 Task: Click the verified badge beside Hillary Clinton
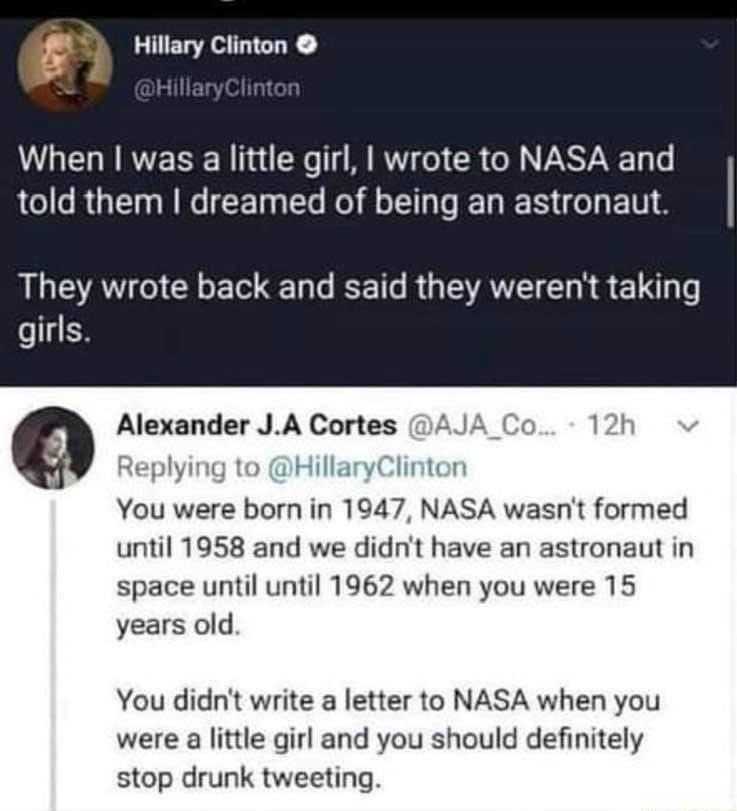coord(307,46)
